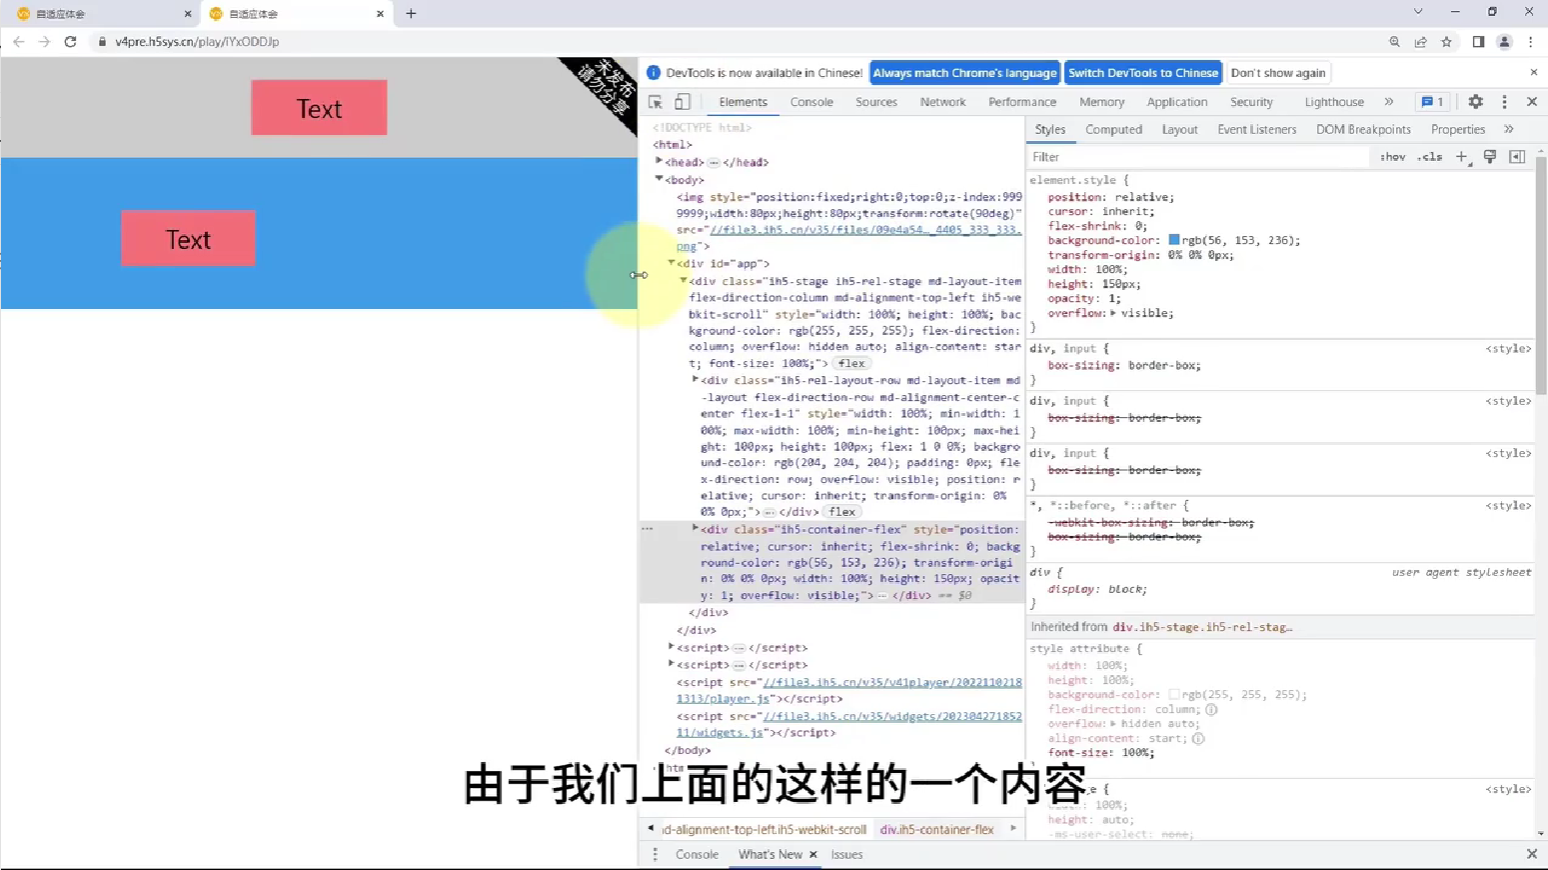This screenshot has height=870, width=1548.
Task: Select the inspect element picker icon
Action: pos(655,102)
